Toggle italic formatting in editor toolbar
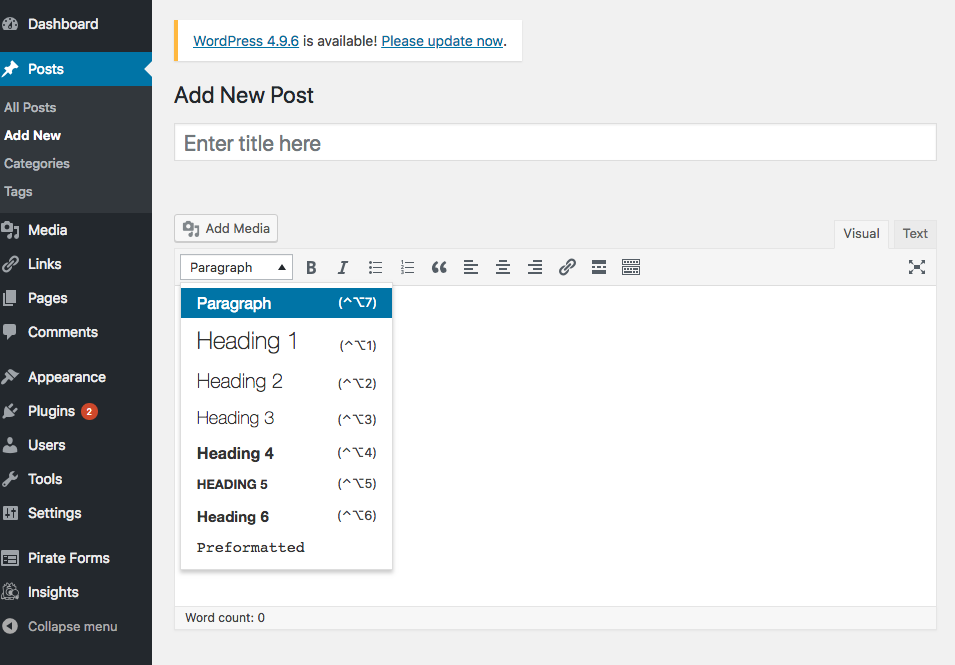This screenshot has width=955, height=665. (x=343, y=267)
